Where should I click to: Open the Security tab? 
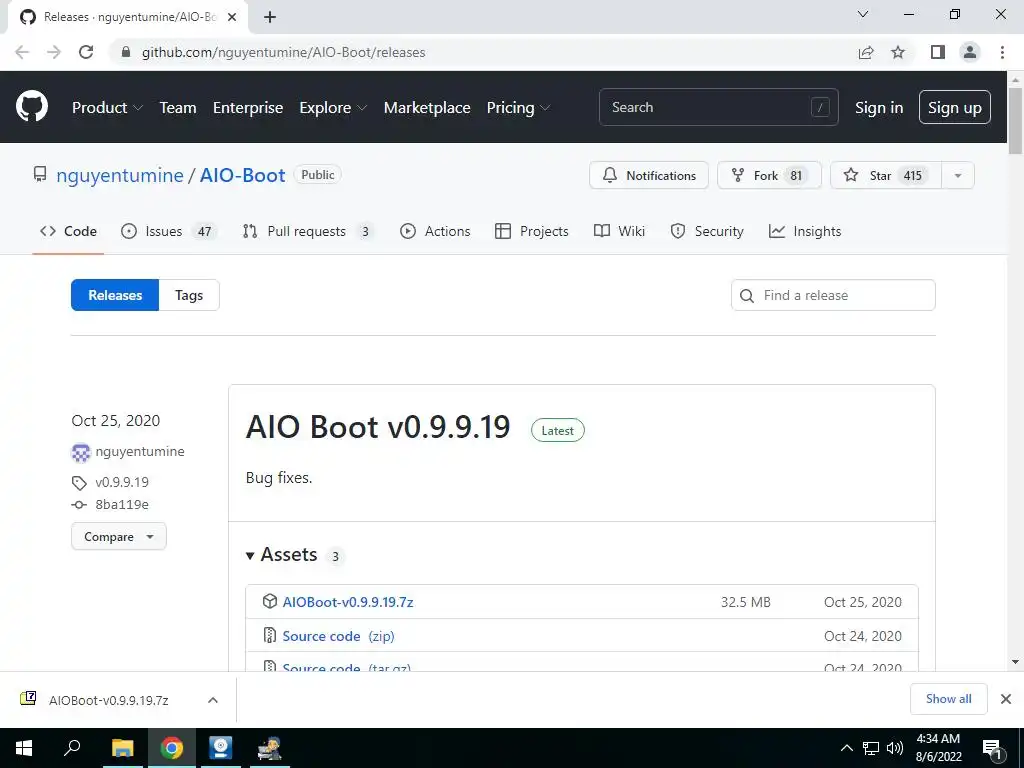(707, 231)
